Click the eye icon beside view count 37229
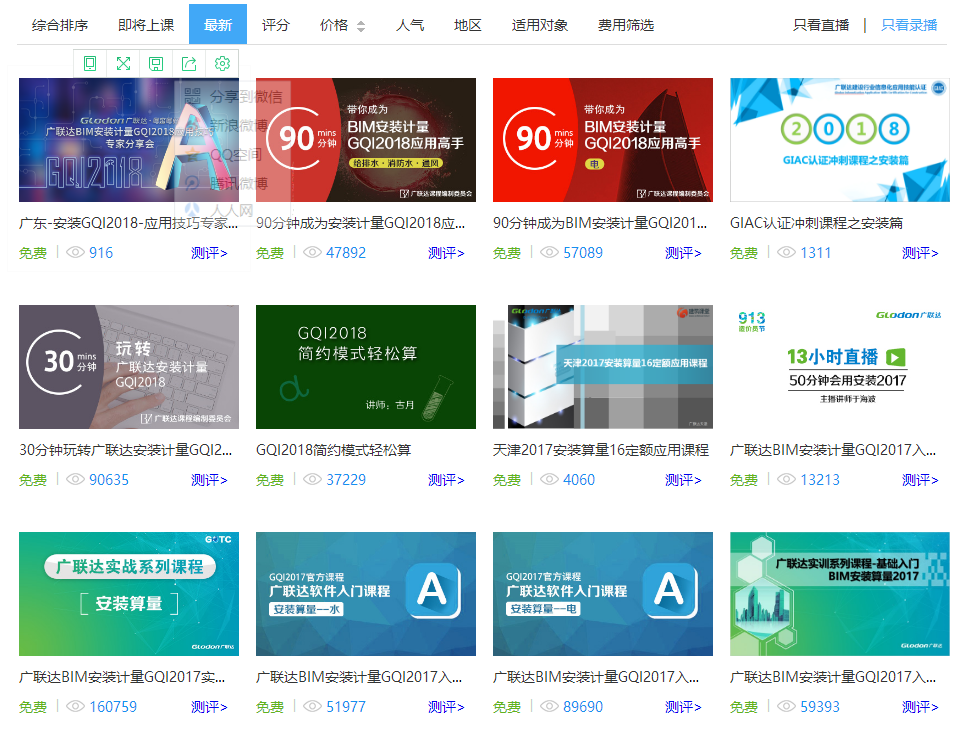Viewport: 971px width, 747px height. pos(312,479)
